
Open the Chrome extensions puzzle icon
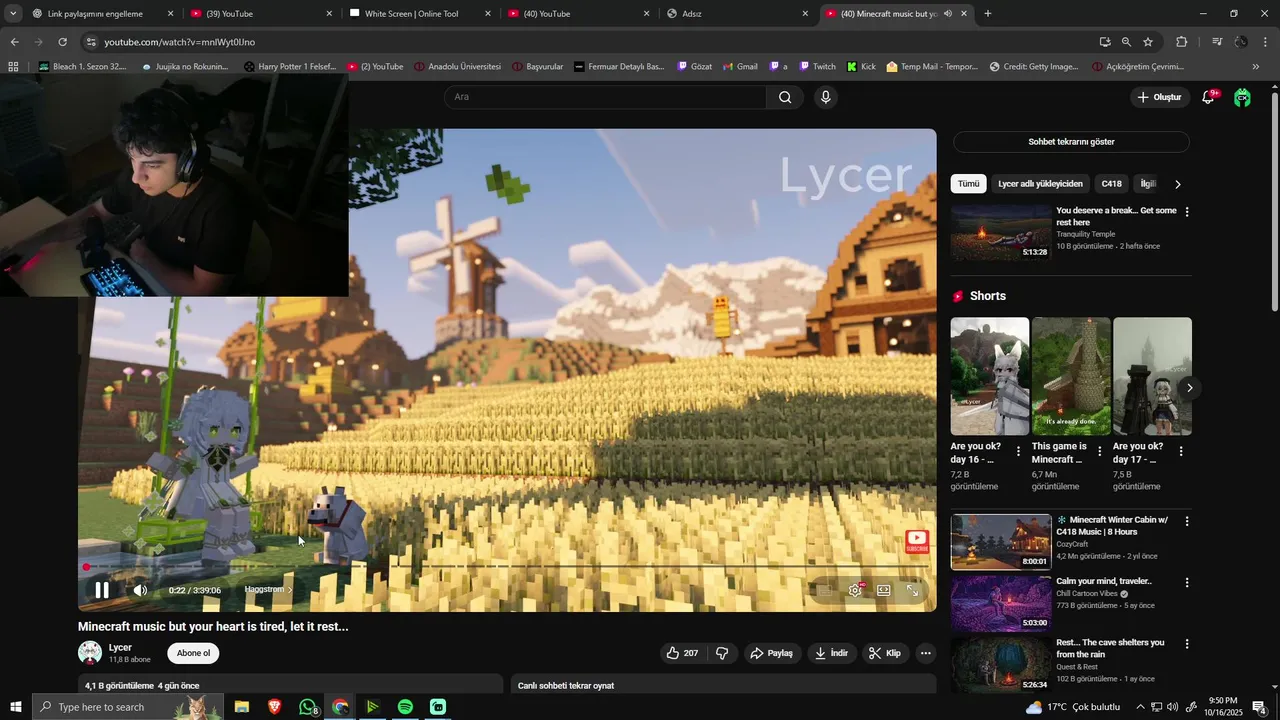(x=1182, y=42)
